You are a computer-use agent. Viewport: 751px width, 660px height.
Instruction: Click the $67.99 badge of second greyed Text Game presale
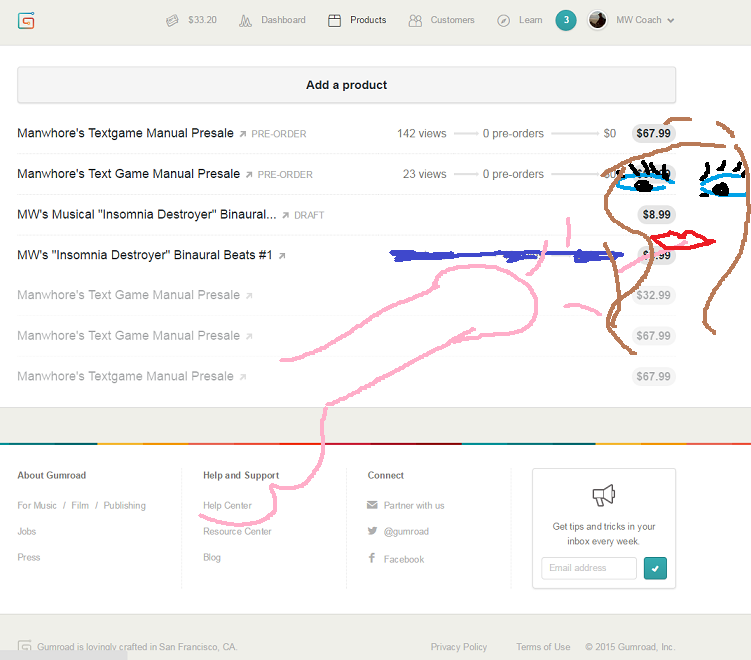click(x=653, y=336)
